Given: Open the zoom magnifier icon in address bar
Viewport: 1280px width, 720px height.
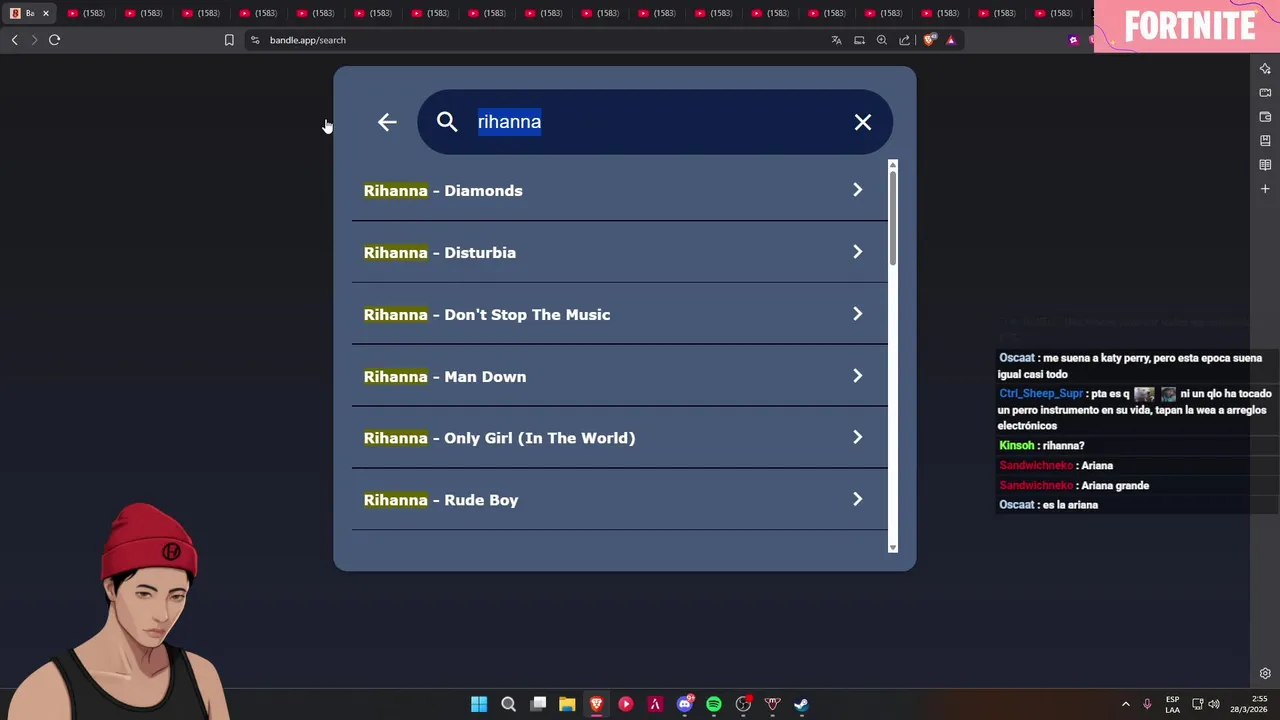Looking at the screenshot, I should point(882,40).
